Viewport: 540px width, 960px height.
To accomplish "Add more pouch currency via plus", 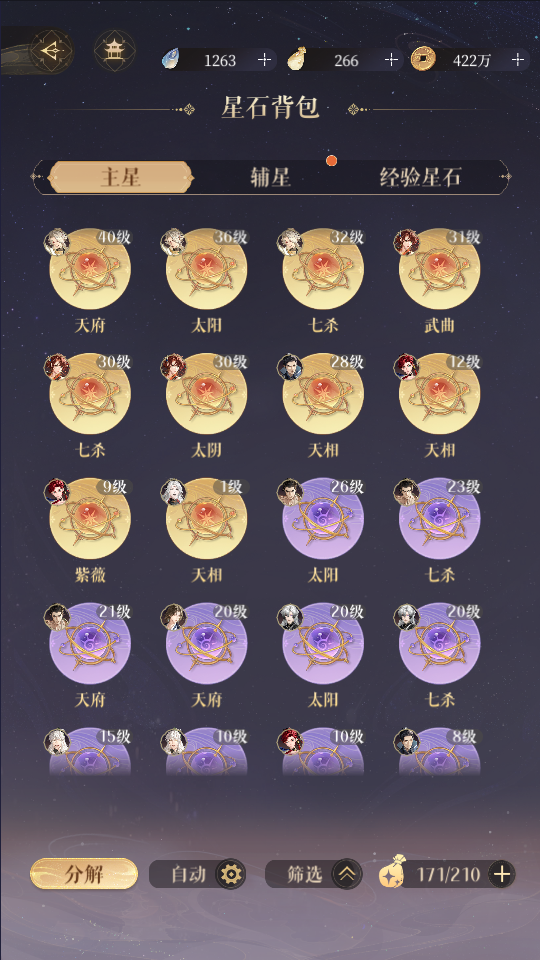I will [391, 60].
